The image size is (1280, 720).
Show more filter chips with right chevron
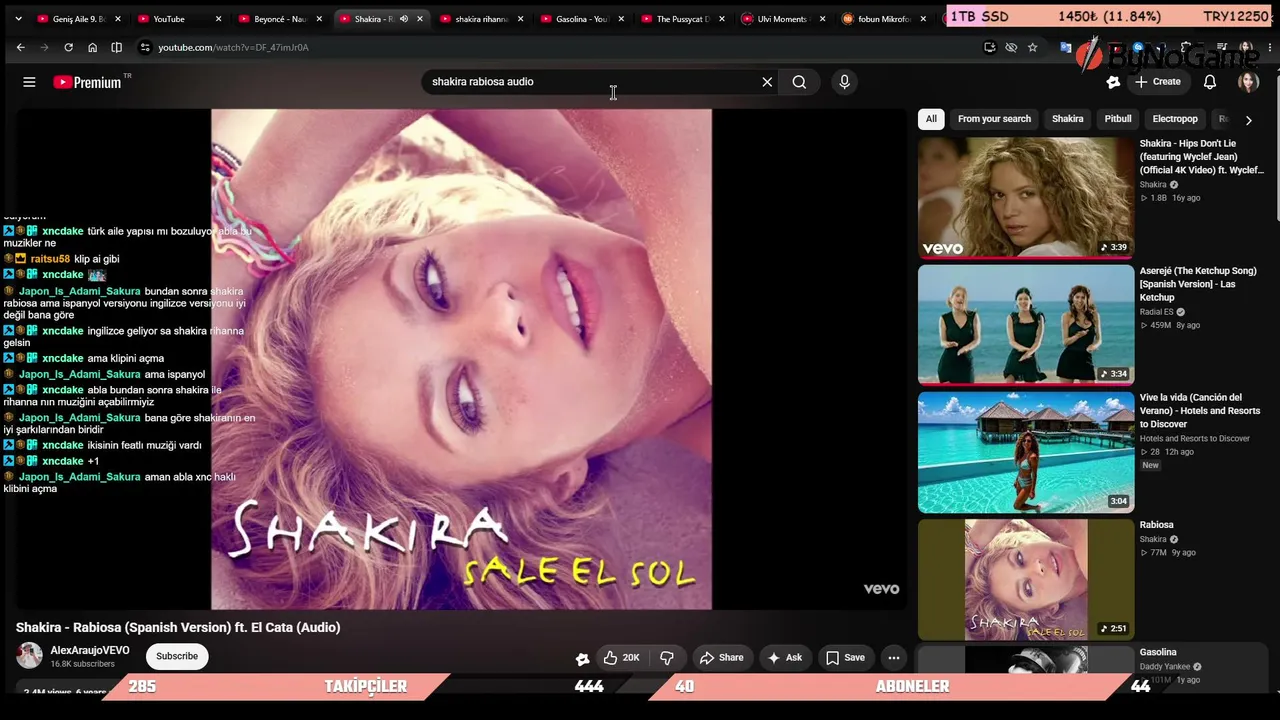(x=1248, y=120)
